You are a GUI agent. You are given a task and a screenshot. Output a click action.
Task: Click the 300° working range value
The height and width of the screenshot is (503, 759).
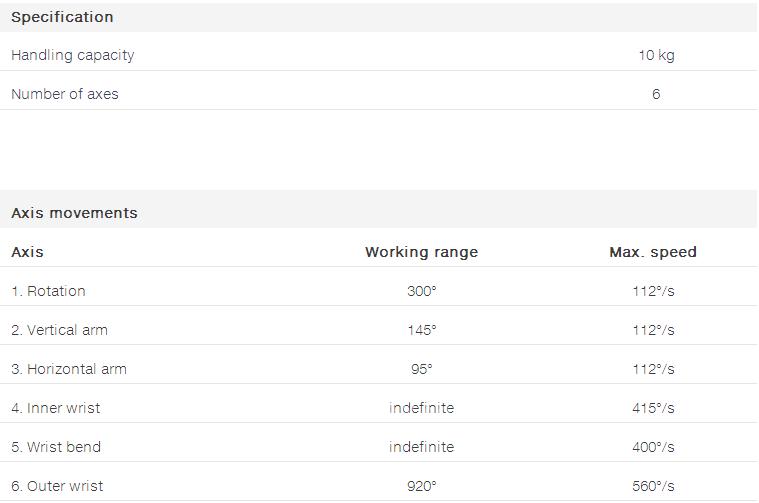[x=421, y=291]
